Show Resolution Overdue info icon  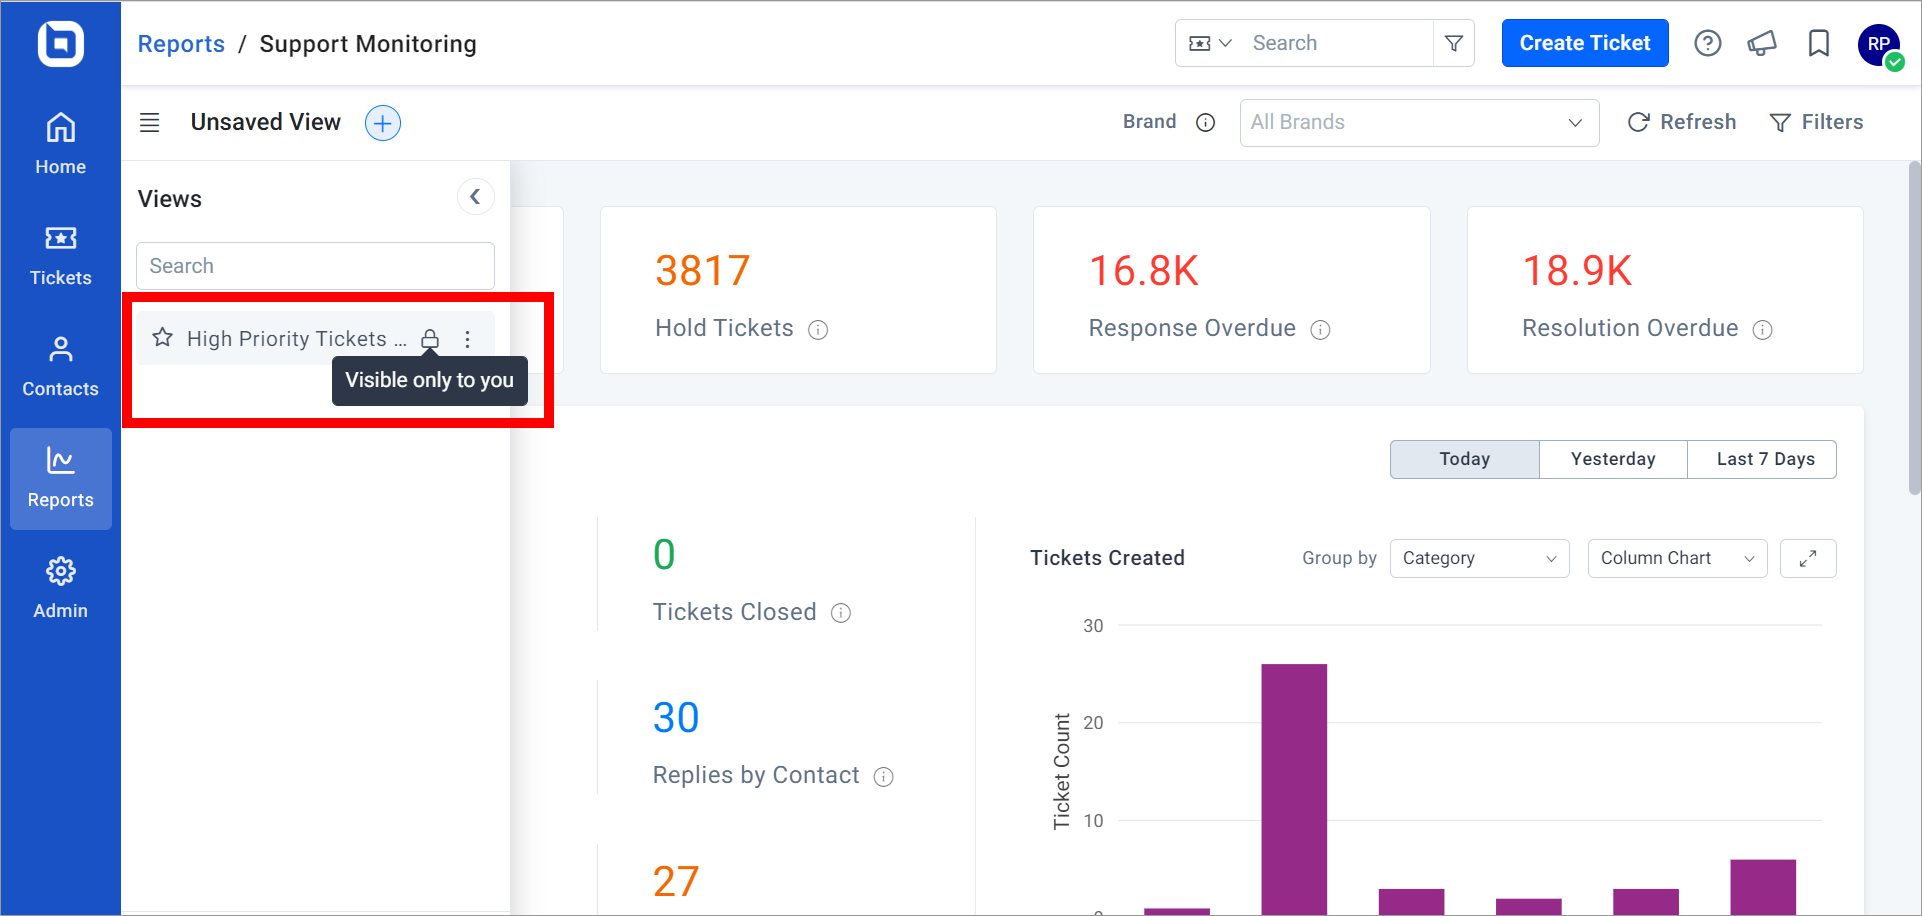pyautogui.click(x=1763, y=330)
